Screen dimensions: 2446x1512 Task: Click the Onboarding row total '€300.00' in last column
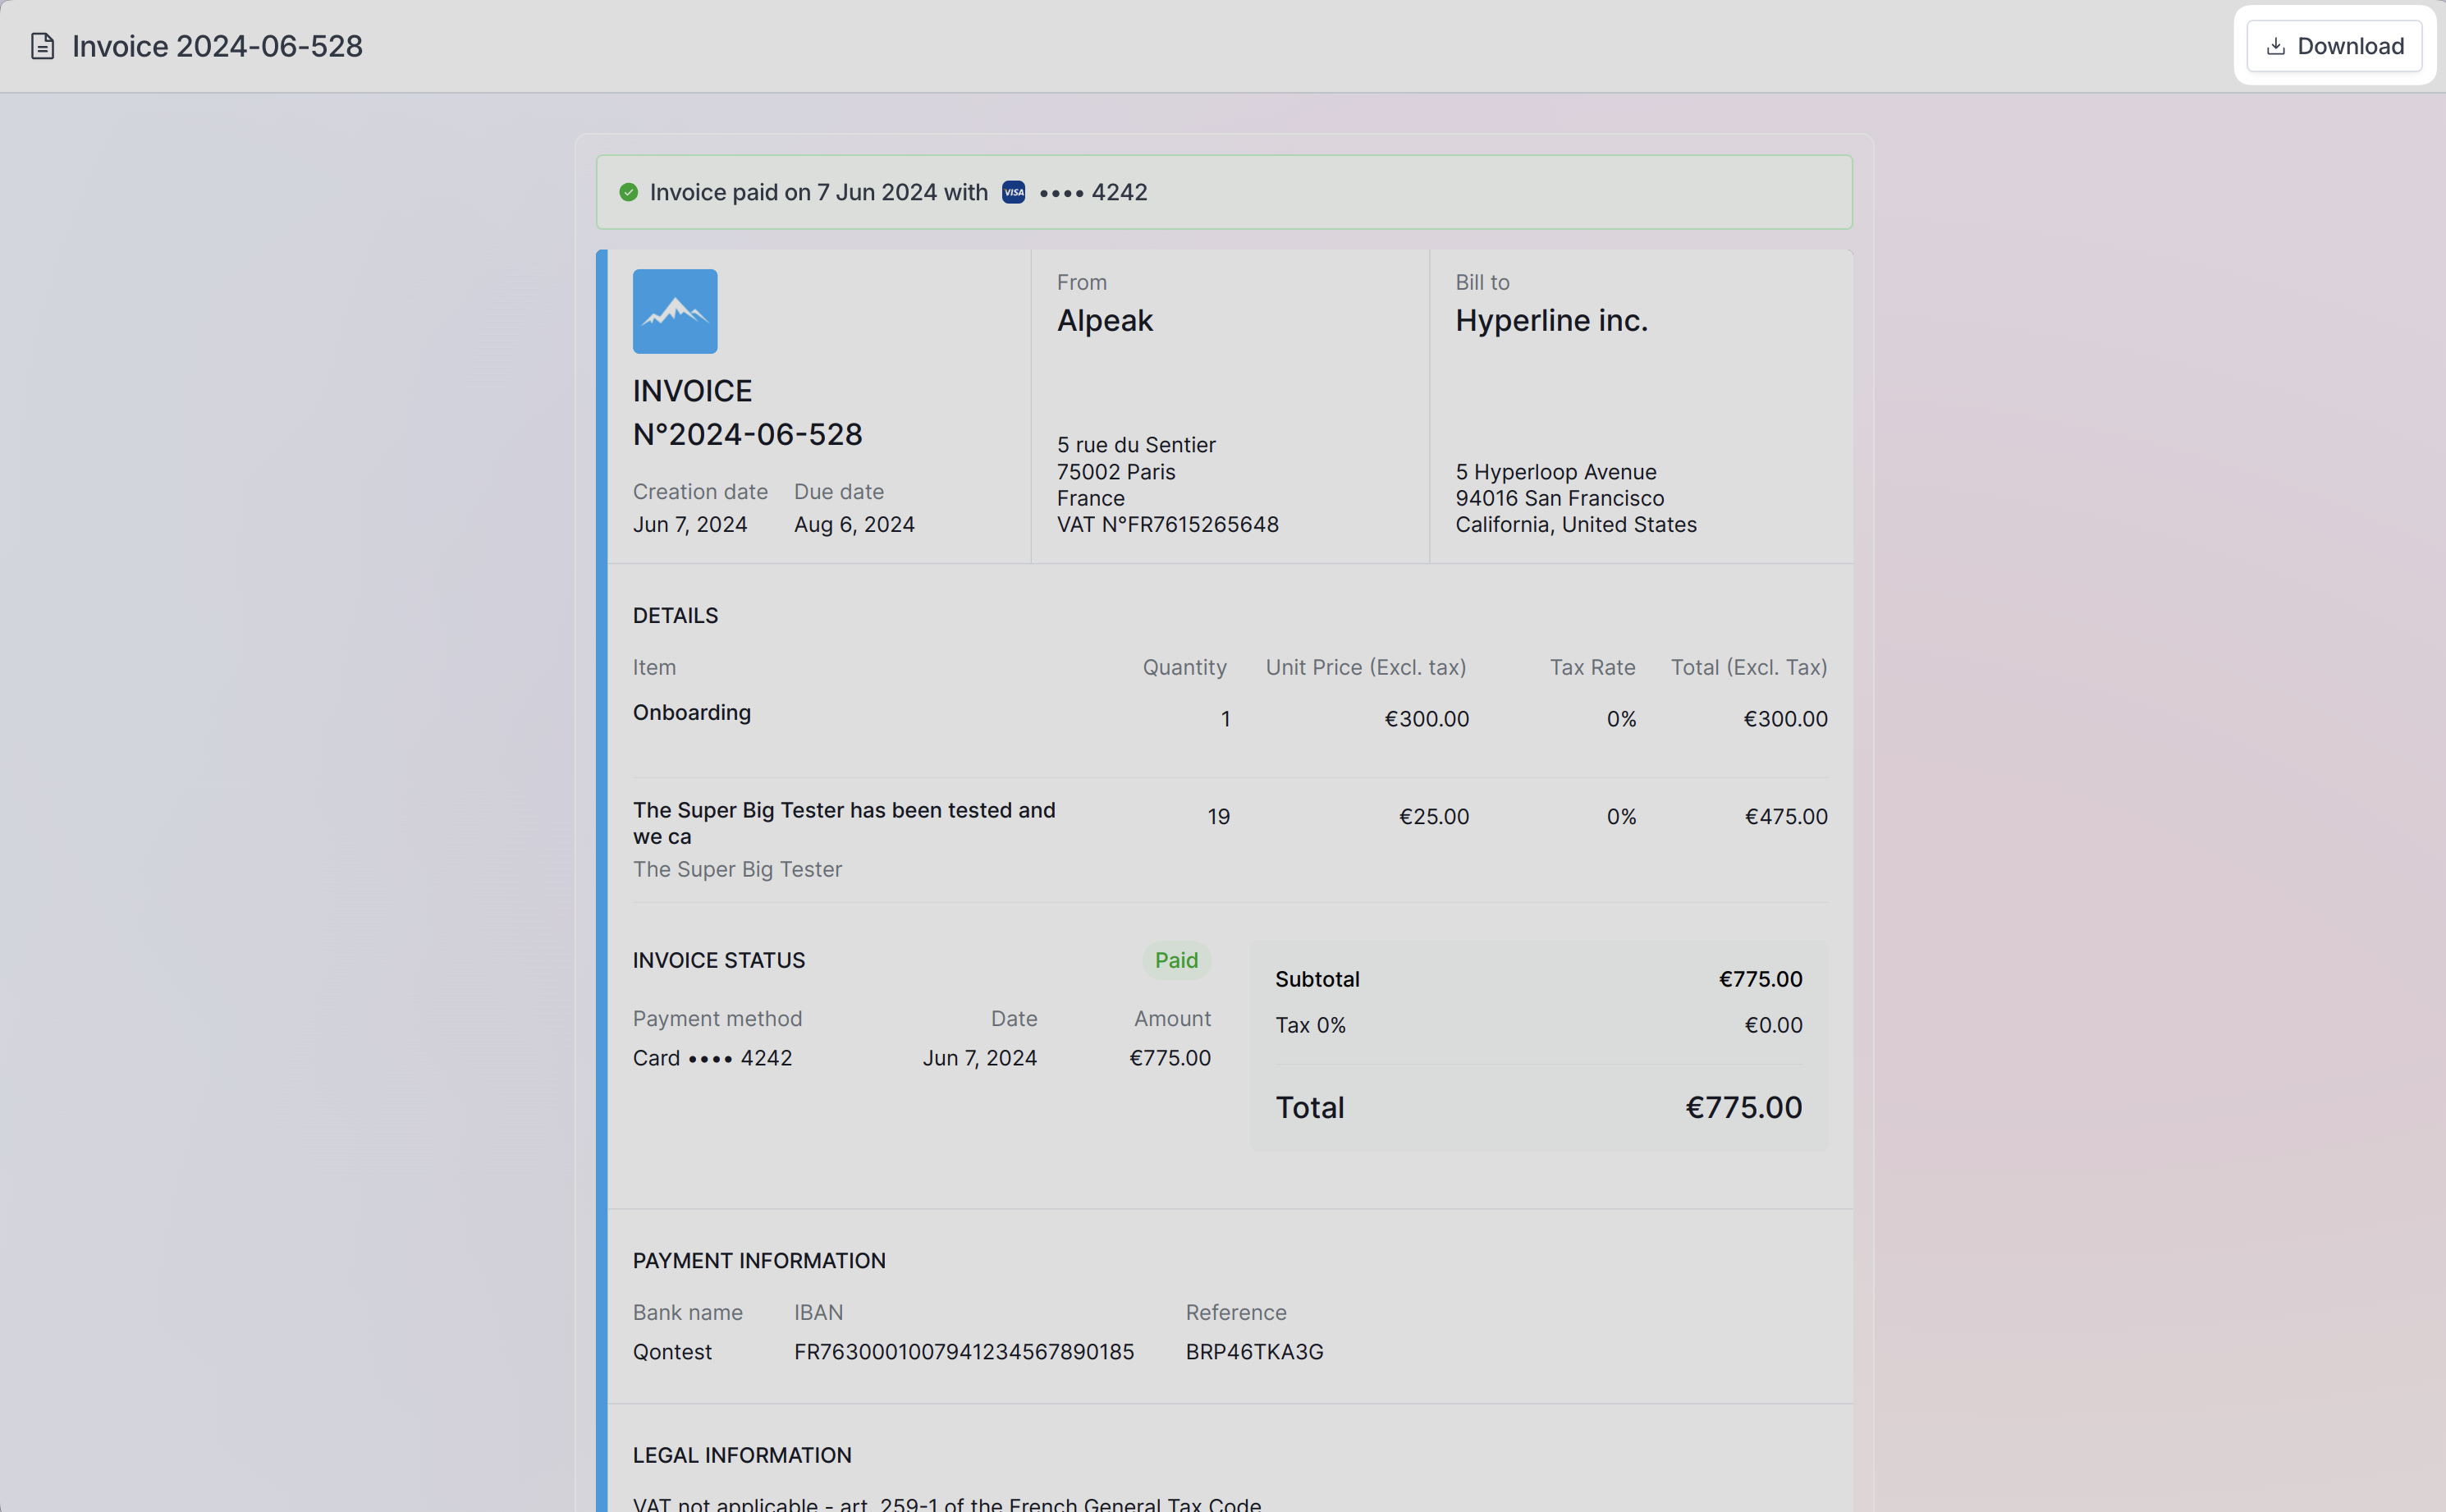pos(1785,719)
